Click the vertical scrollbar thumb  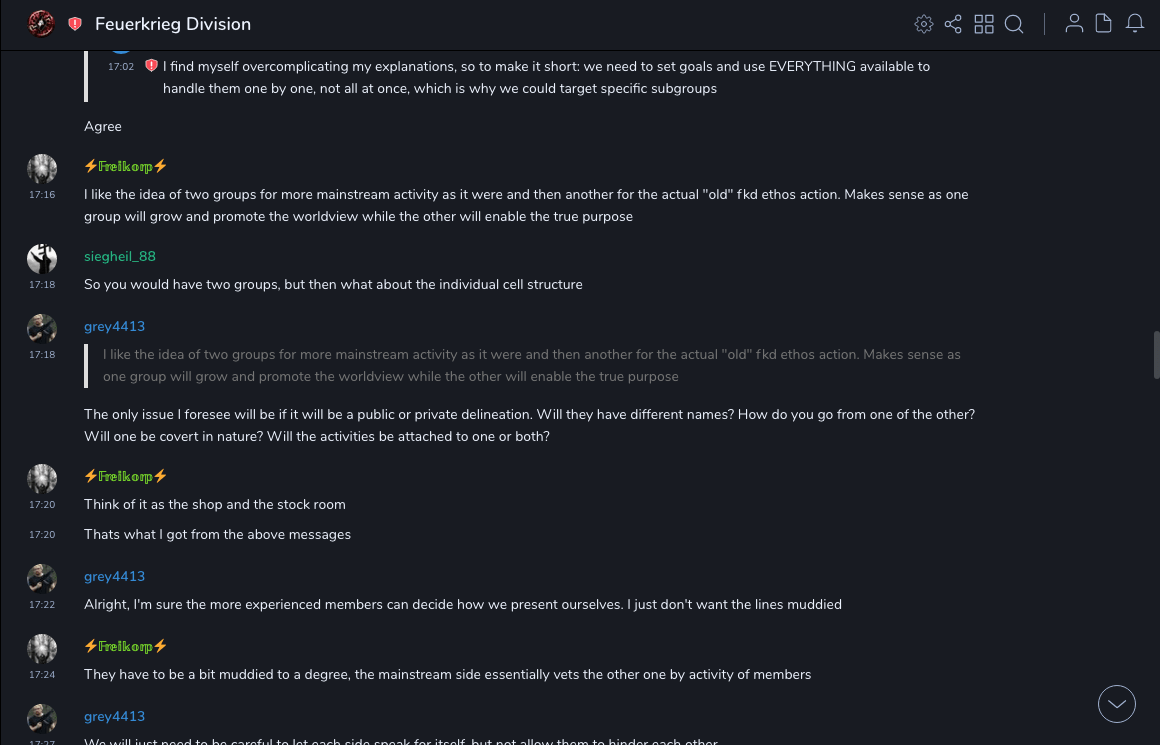tap(1156, 355)
